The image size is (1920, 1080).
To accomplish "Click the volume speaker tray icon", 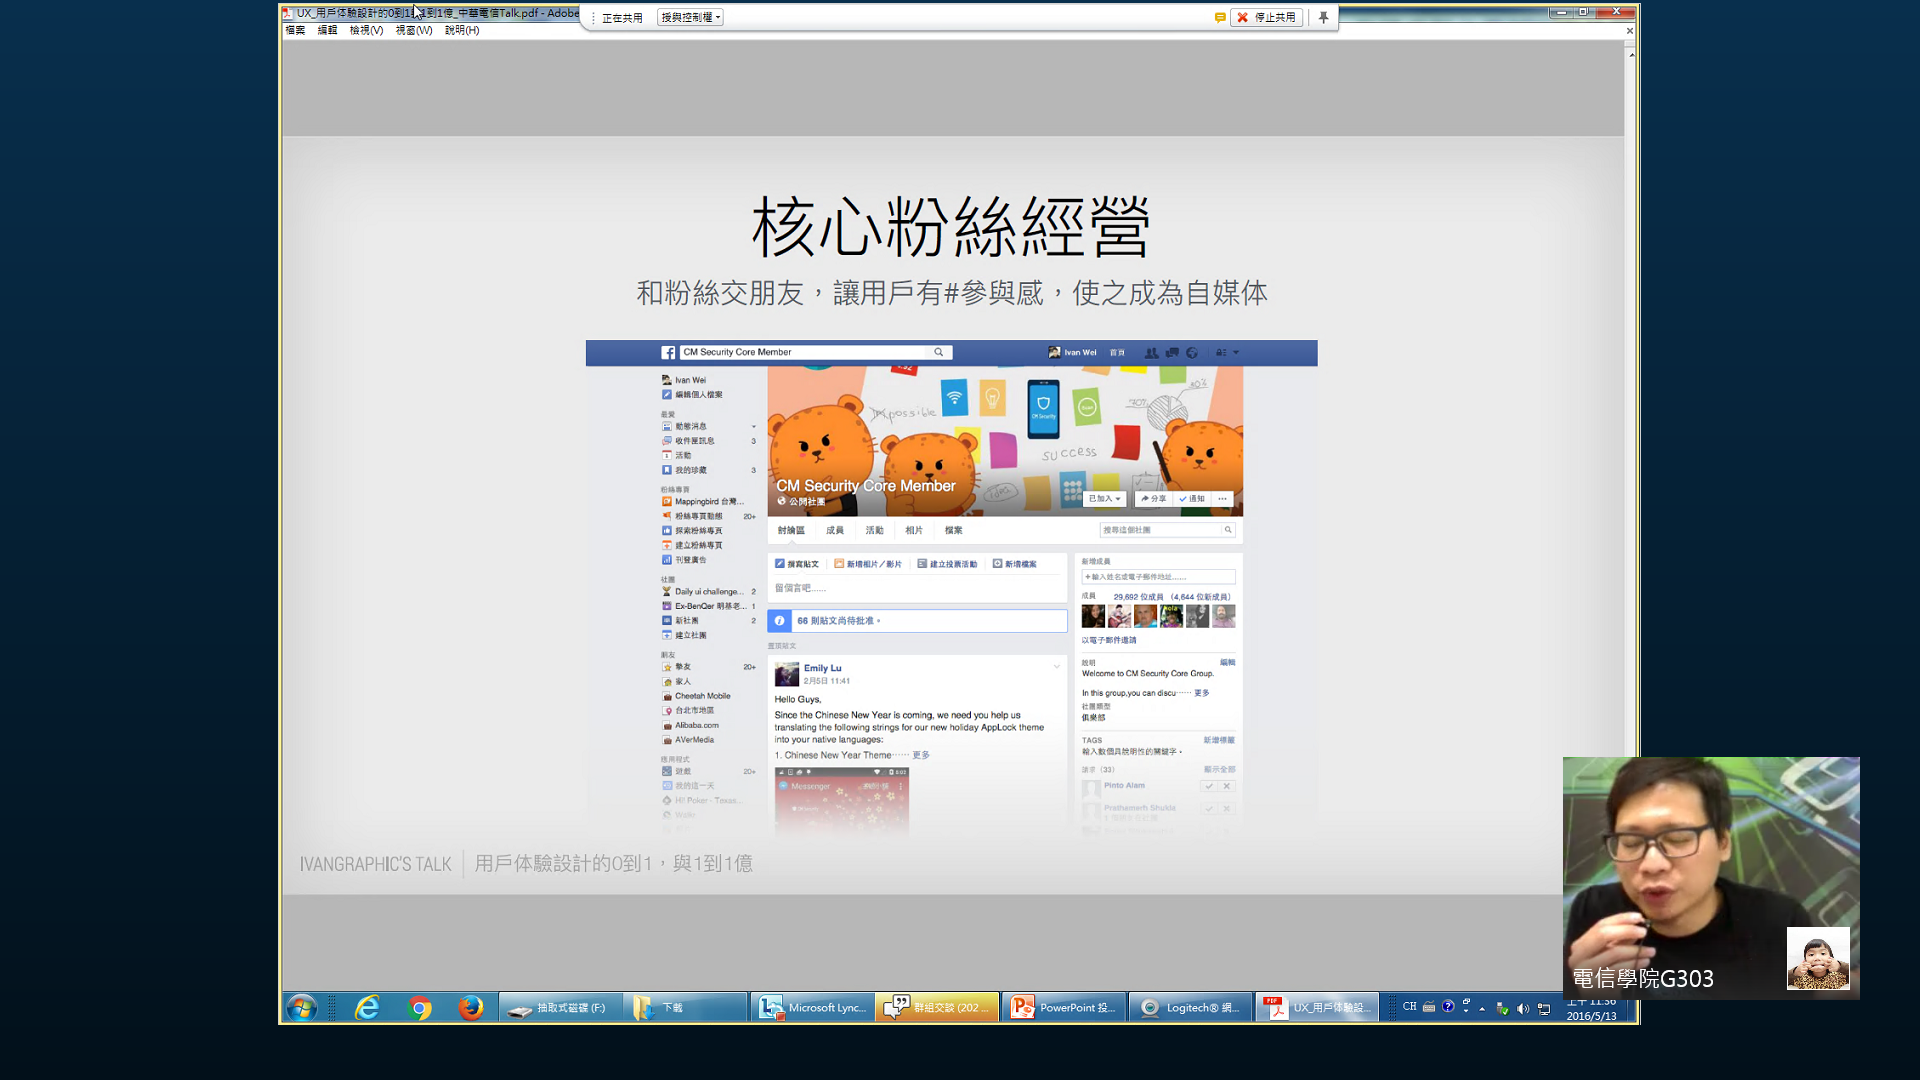I will pyautogui.click(x=1523, y=1008).
